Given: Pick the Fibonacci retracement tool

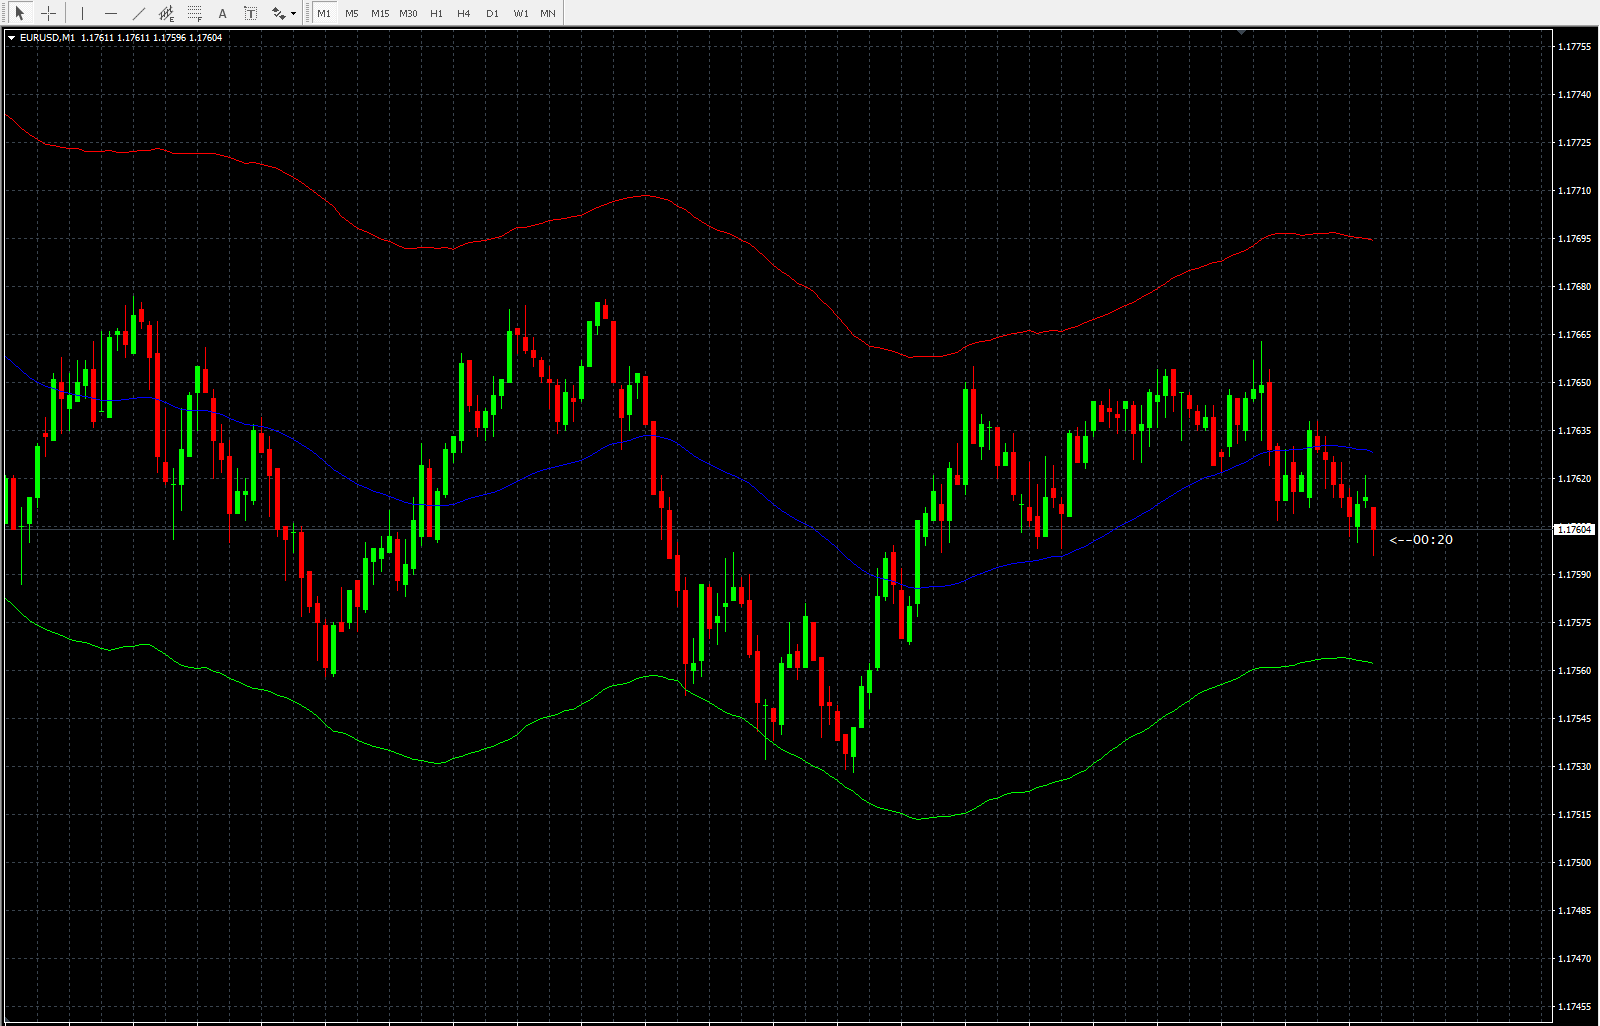Looking at the screenshot, I should coord(194,13).
